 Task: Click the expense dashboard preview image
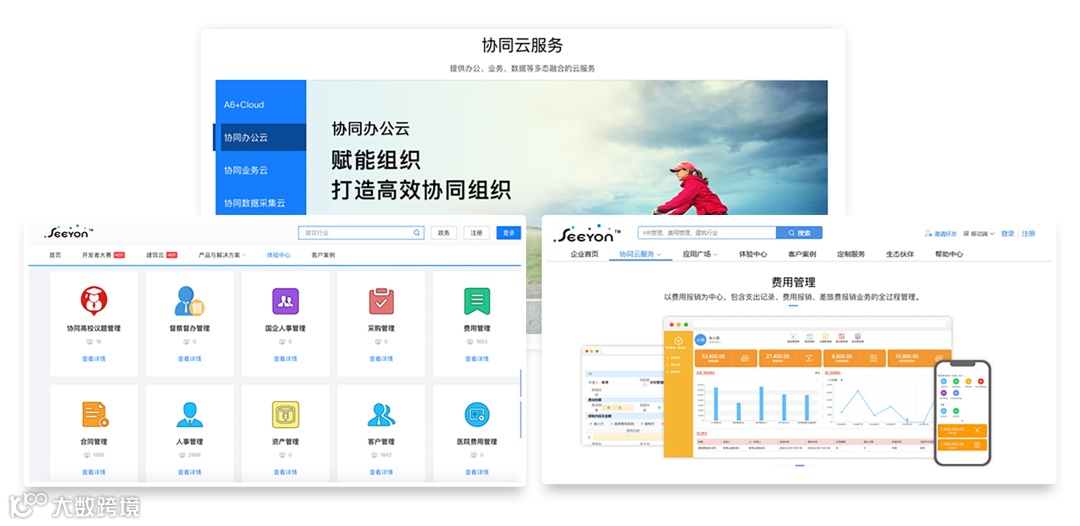807,387
